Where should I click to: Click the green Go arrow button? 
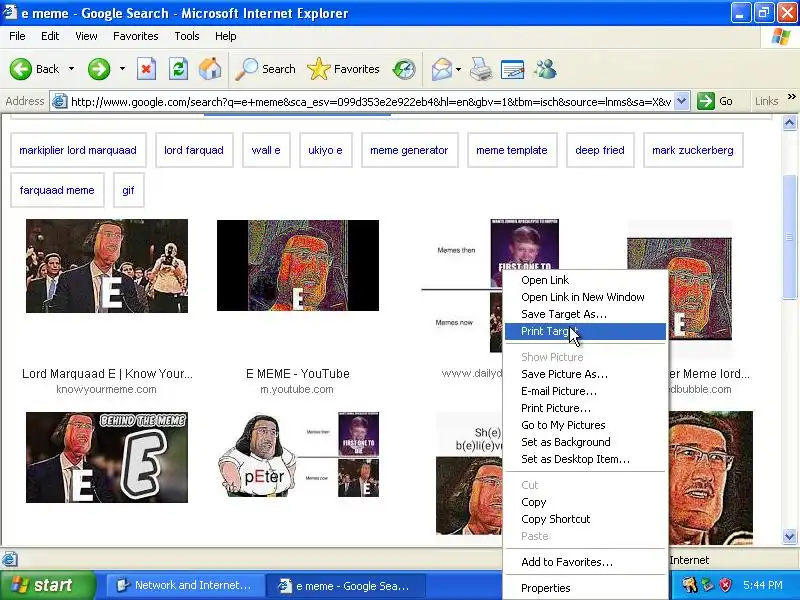click(706, 101)
